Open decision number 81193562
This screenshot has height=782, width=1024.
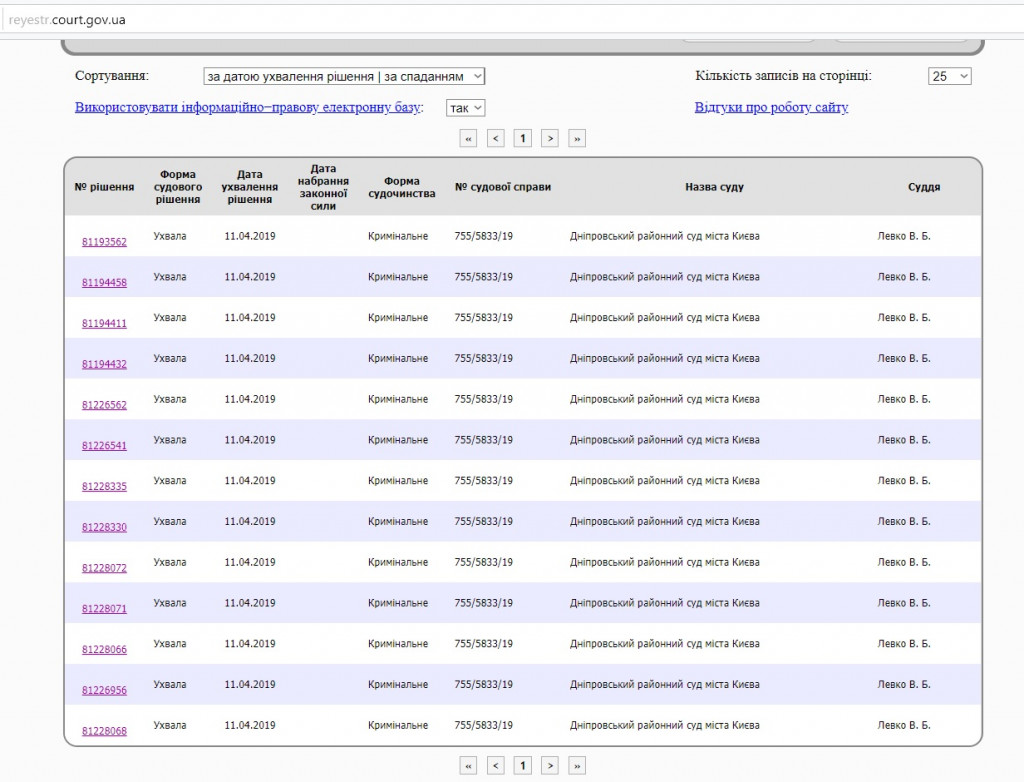point(104,242)
